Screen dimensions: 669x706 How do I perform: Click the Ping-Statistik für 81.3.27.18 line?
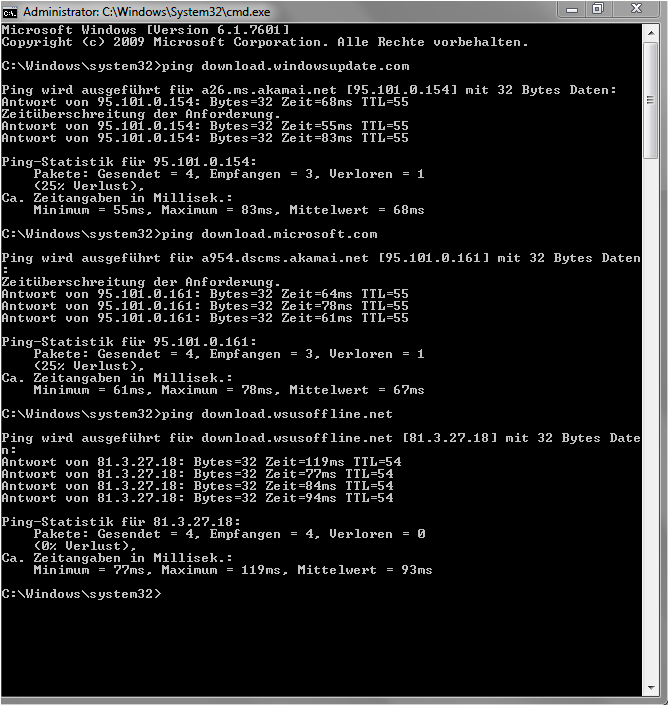tap(121, 522)
